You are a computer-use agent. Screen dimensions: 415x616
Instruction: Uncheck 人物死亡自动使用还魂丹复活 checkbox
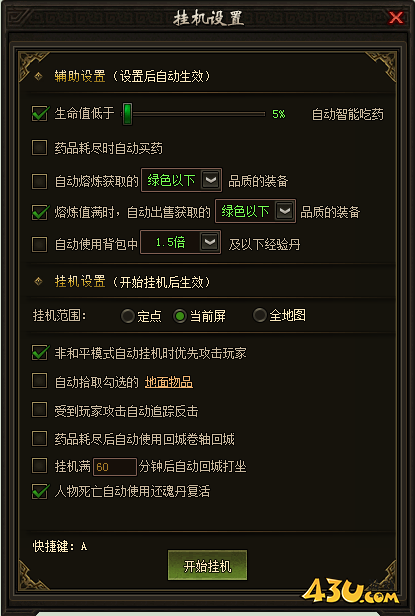pos(39,491)
